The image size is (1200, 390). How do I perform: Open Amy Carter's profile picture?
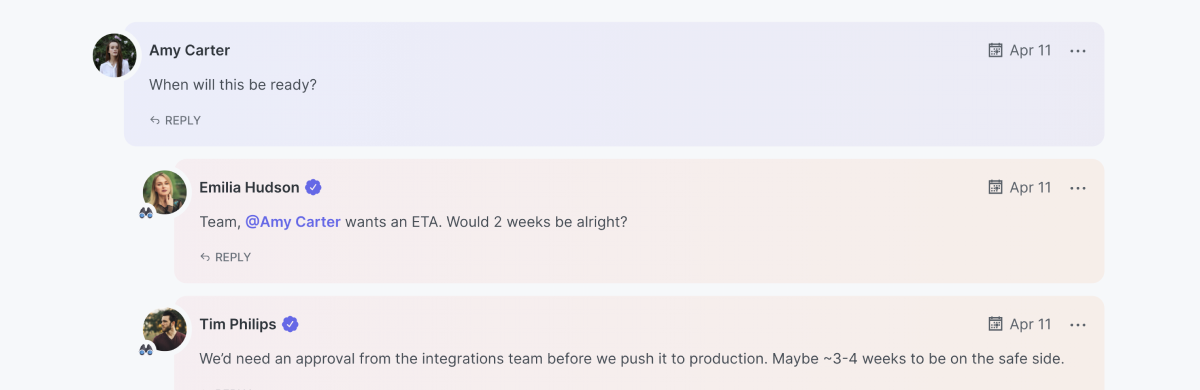coord(115,55)
